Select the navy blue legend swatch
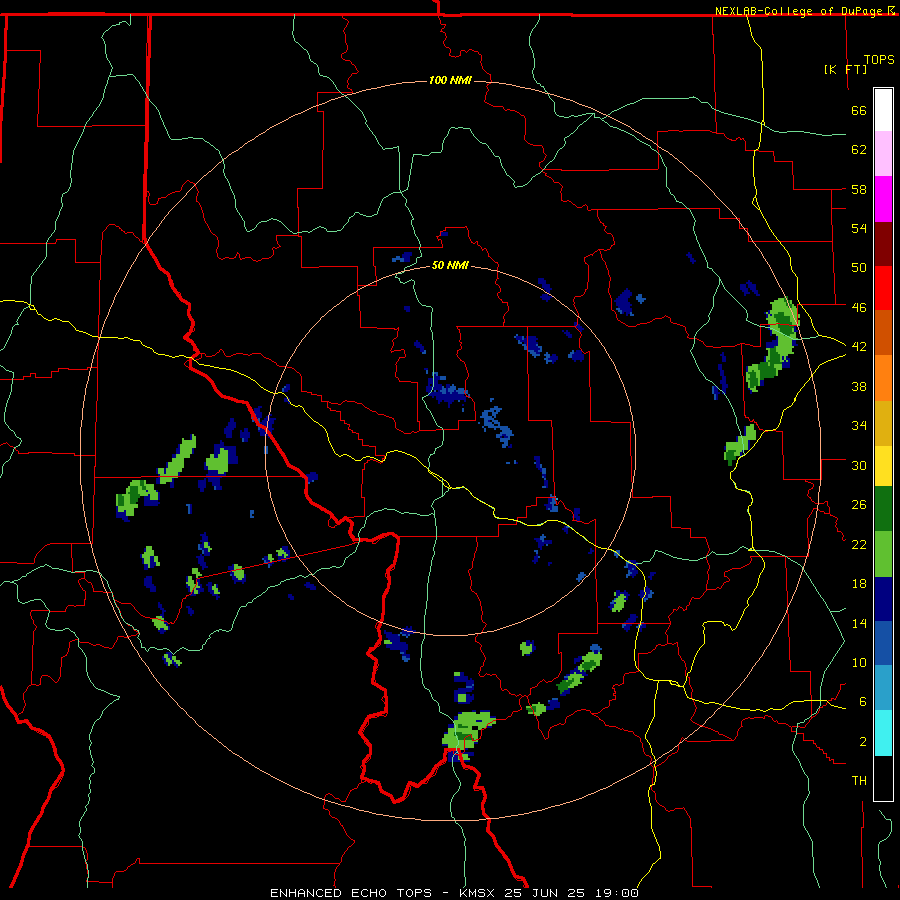 883,599
